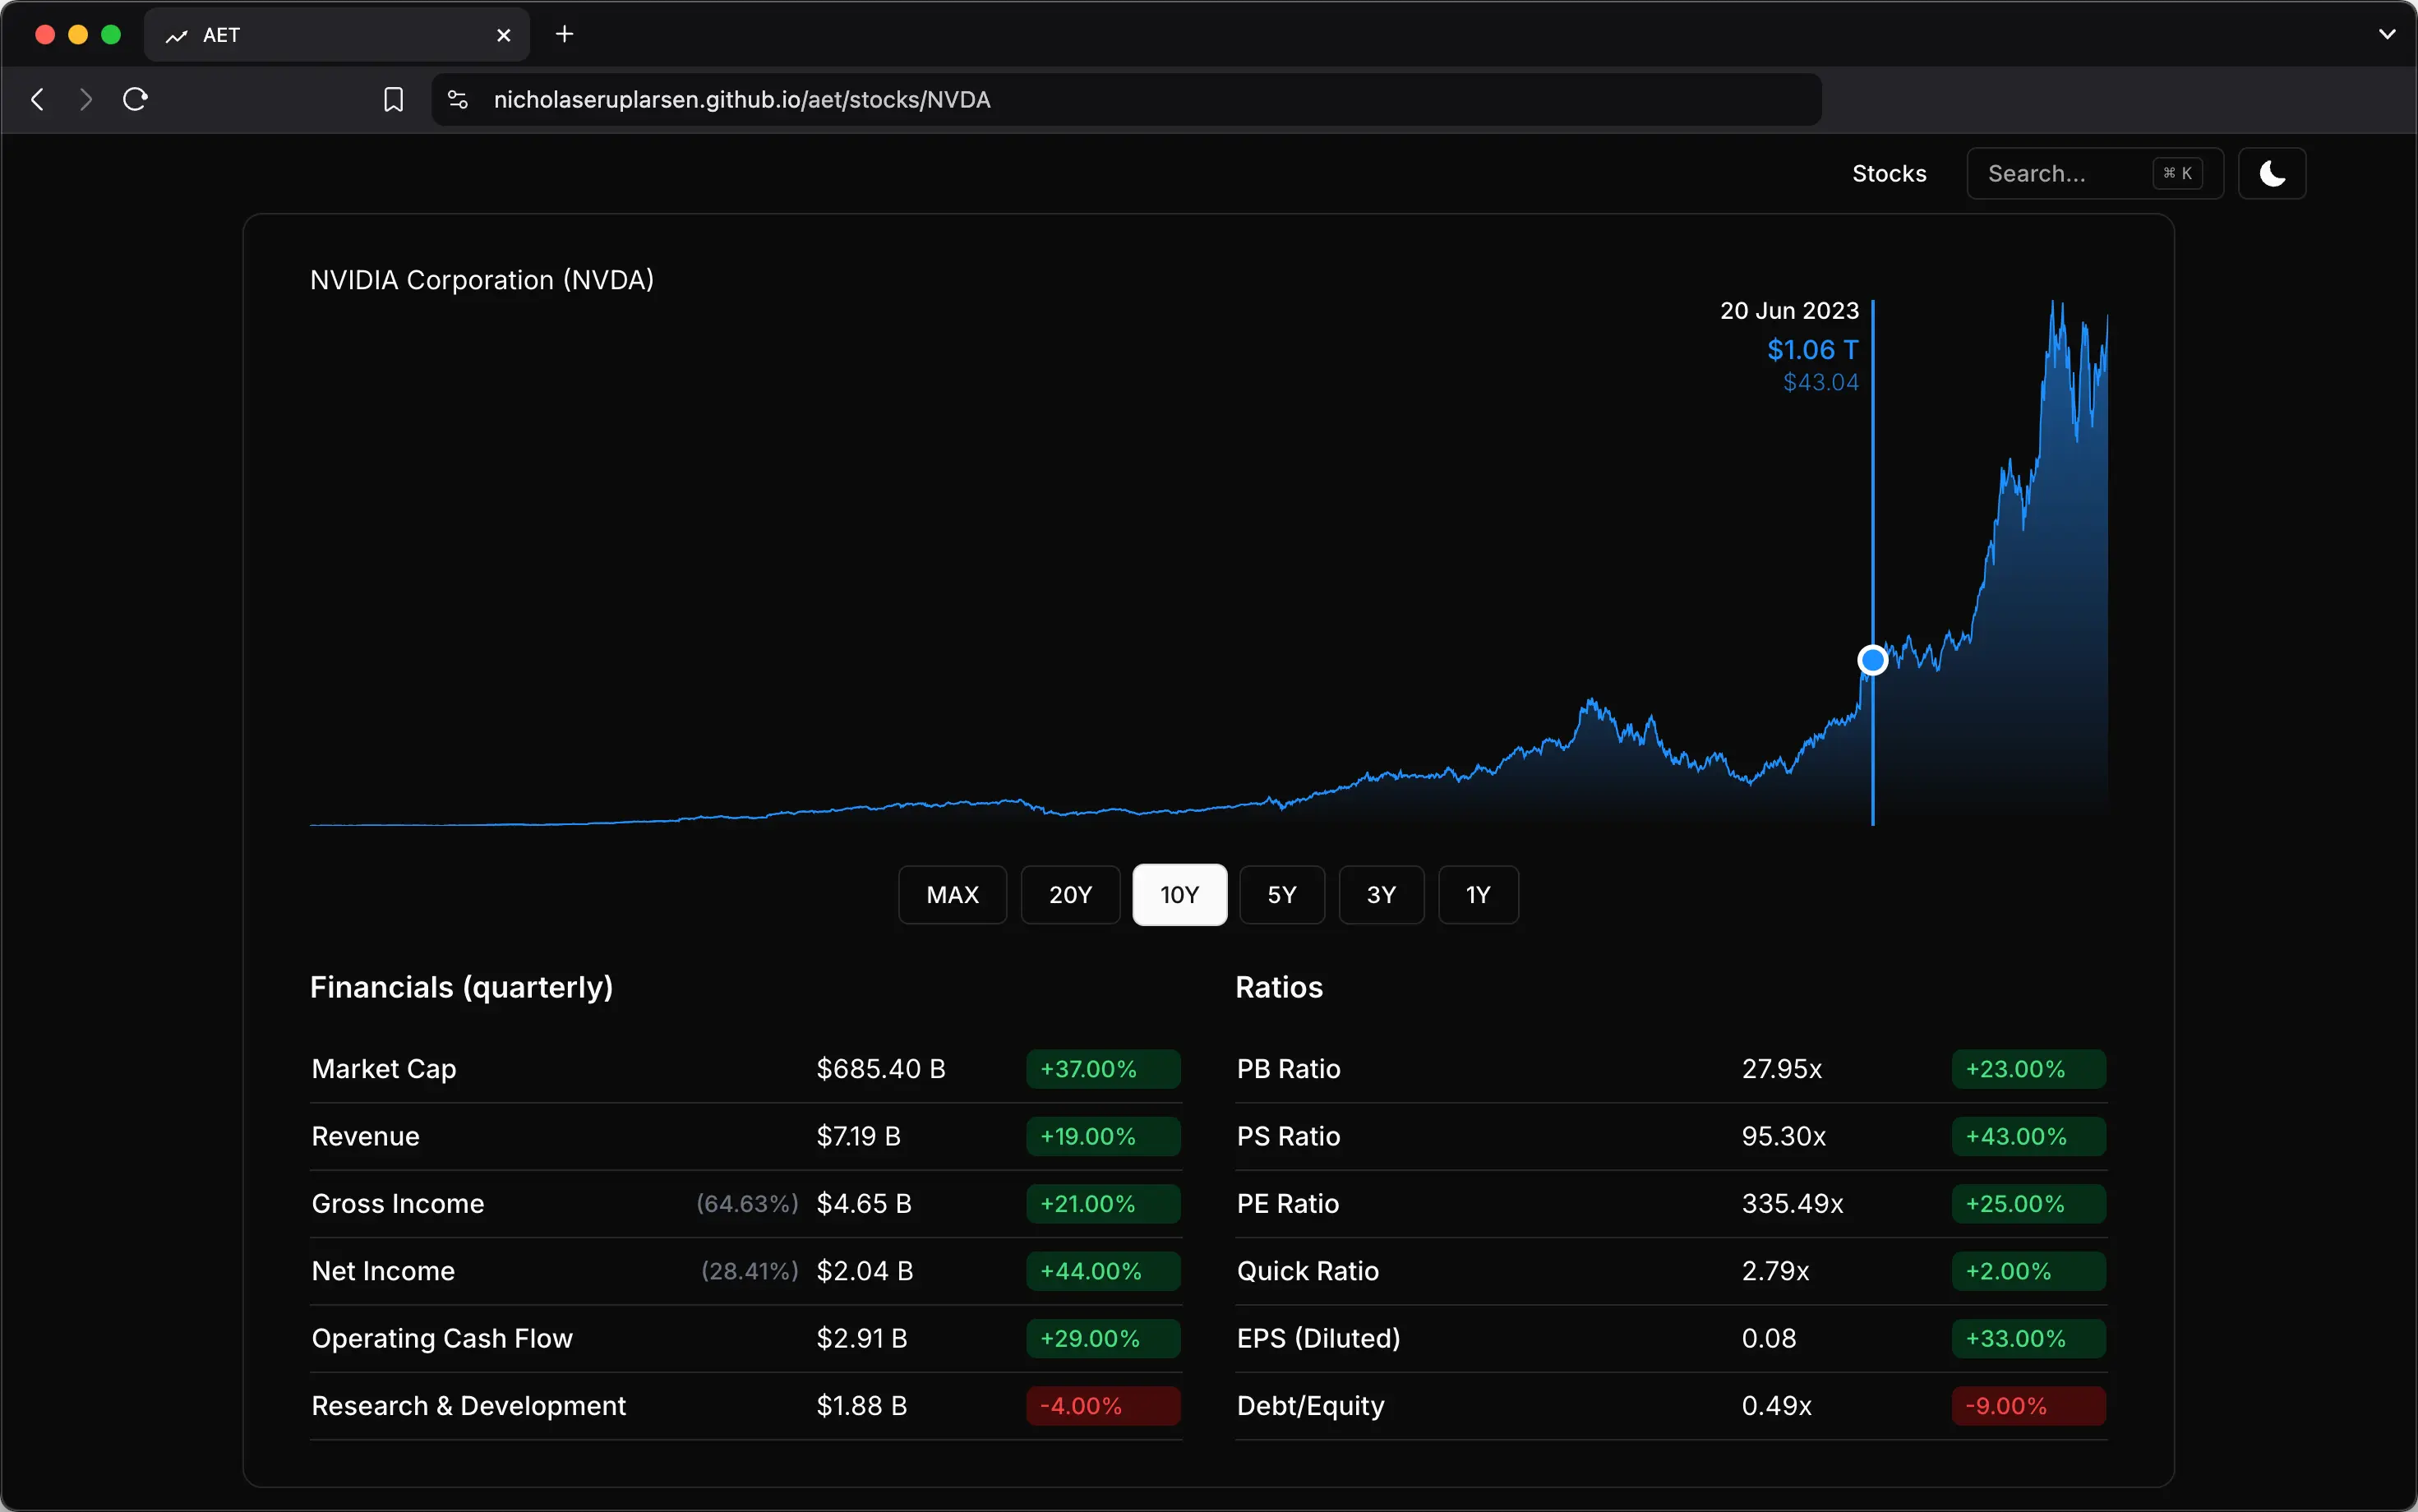Select the Revenue row label
Viewport: 2418px width, 1512px height.
[366, 1136]
